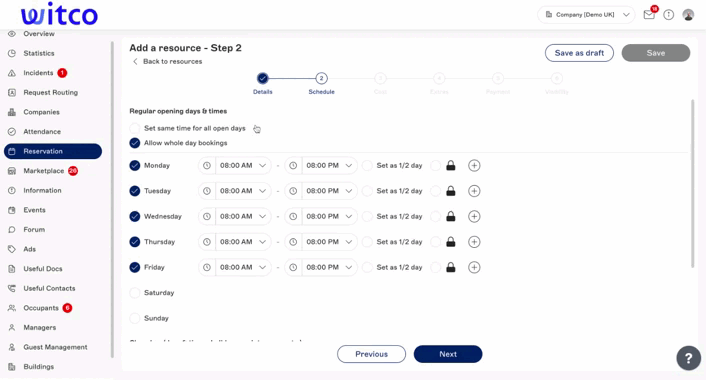
Task: Open Wednesday start time dropdown
Action: (x=235, y=216)
